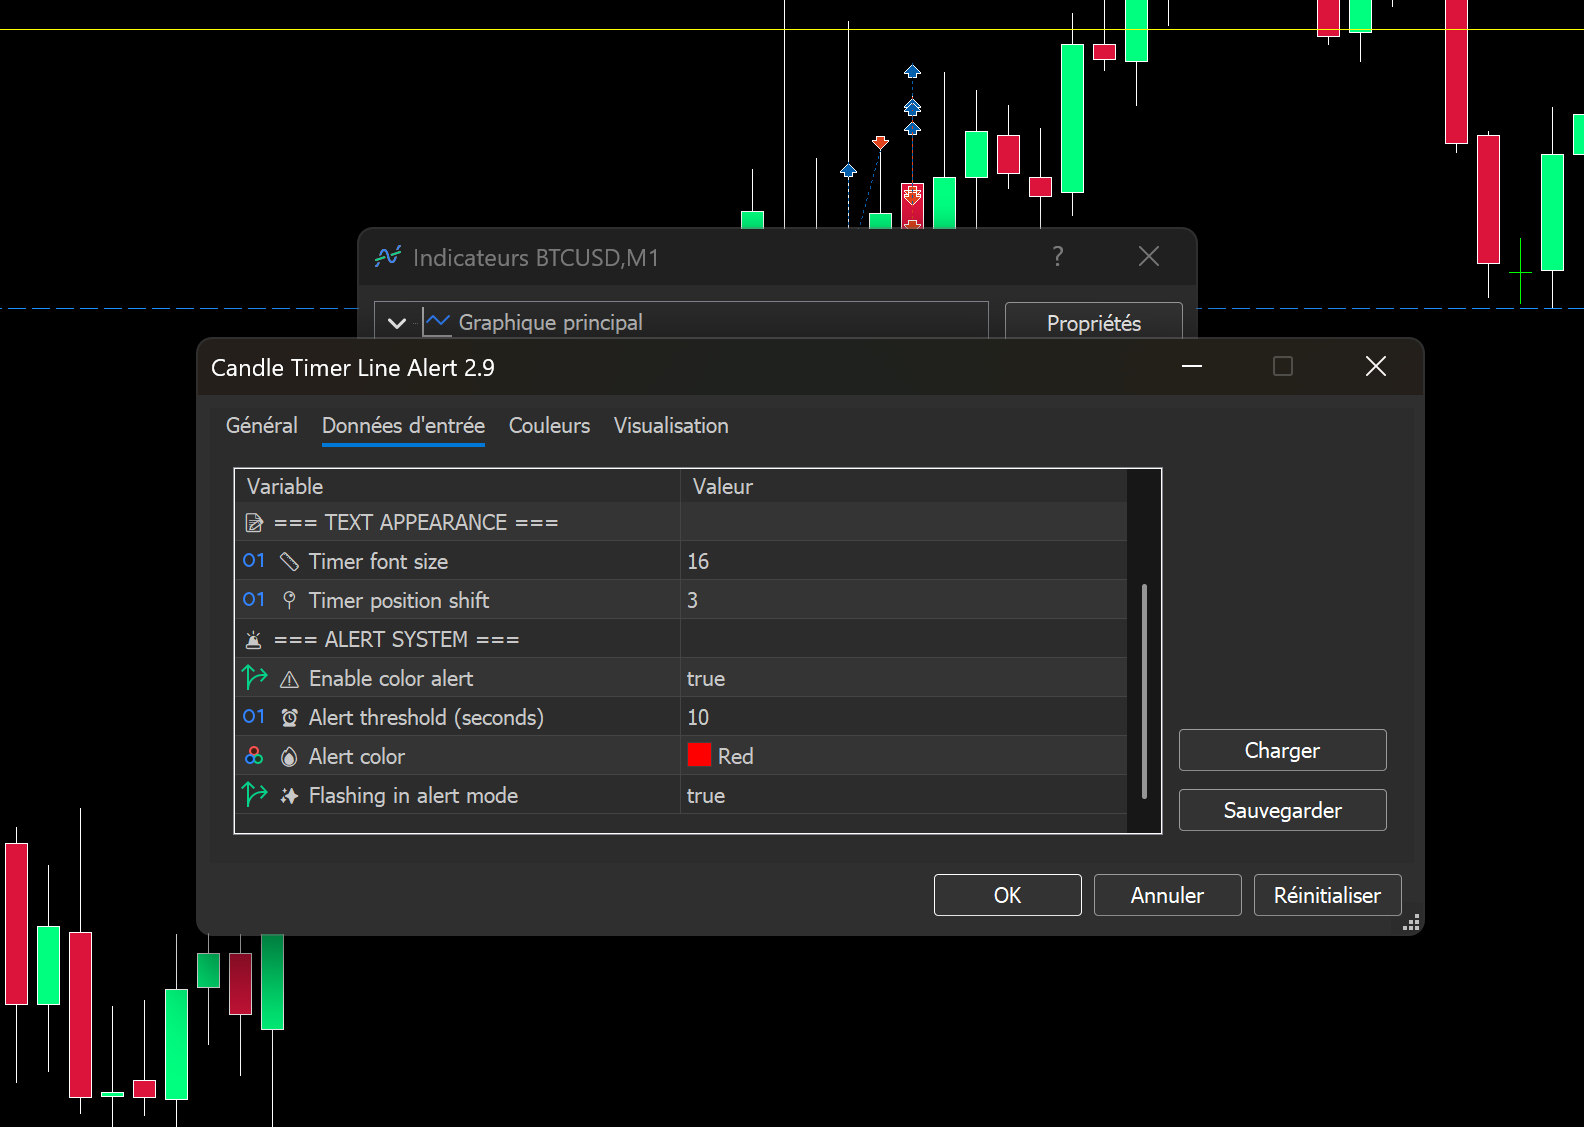This screenshot has height=1127, width=1584.
Task: Open the Alert color Red value dropdown
Action: [900, 757]
